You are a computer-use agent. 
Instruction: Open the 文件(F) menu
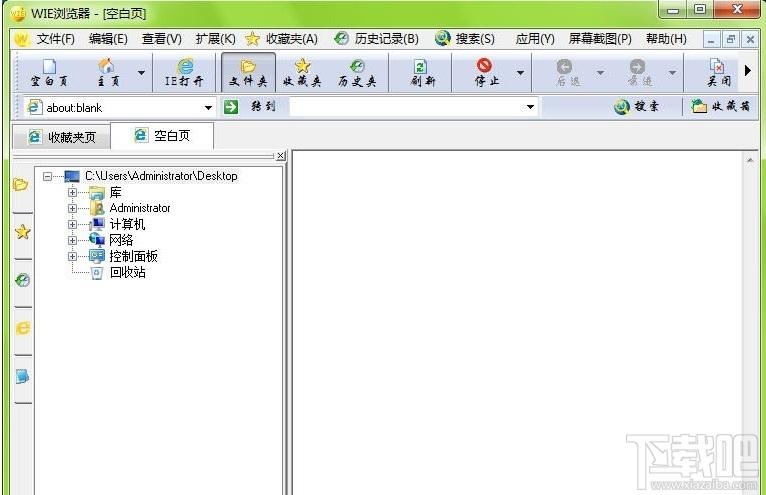pos(55,39)
